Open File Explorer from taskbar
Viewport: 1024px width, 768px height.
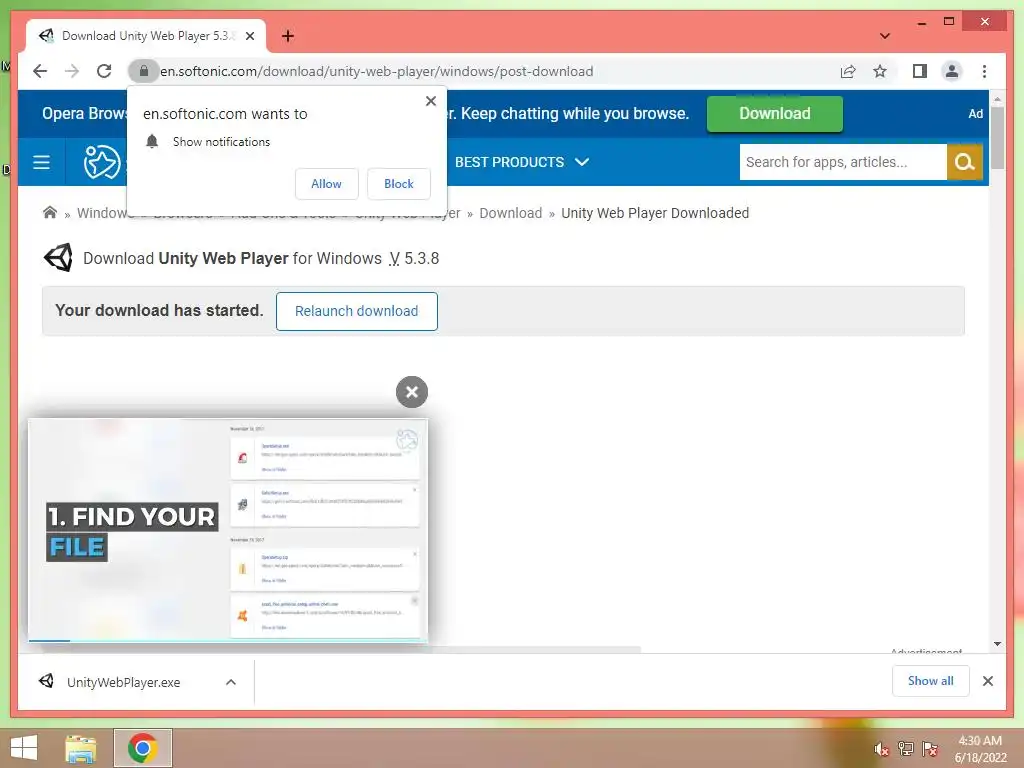coord(81,749)
